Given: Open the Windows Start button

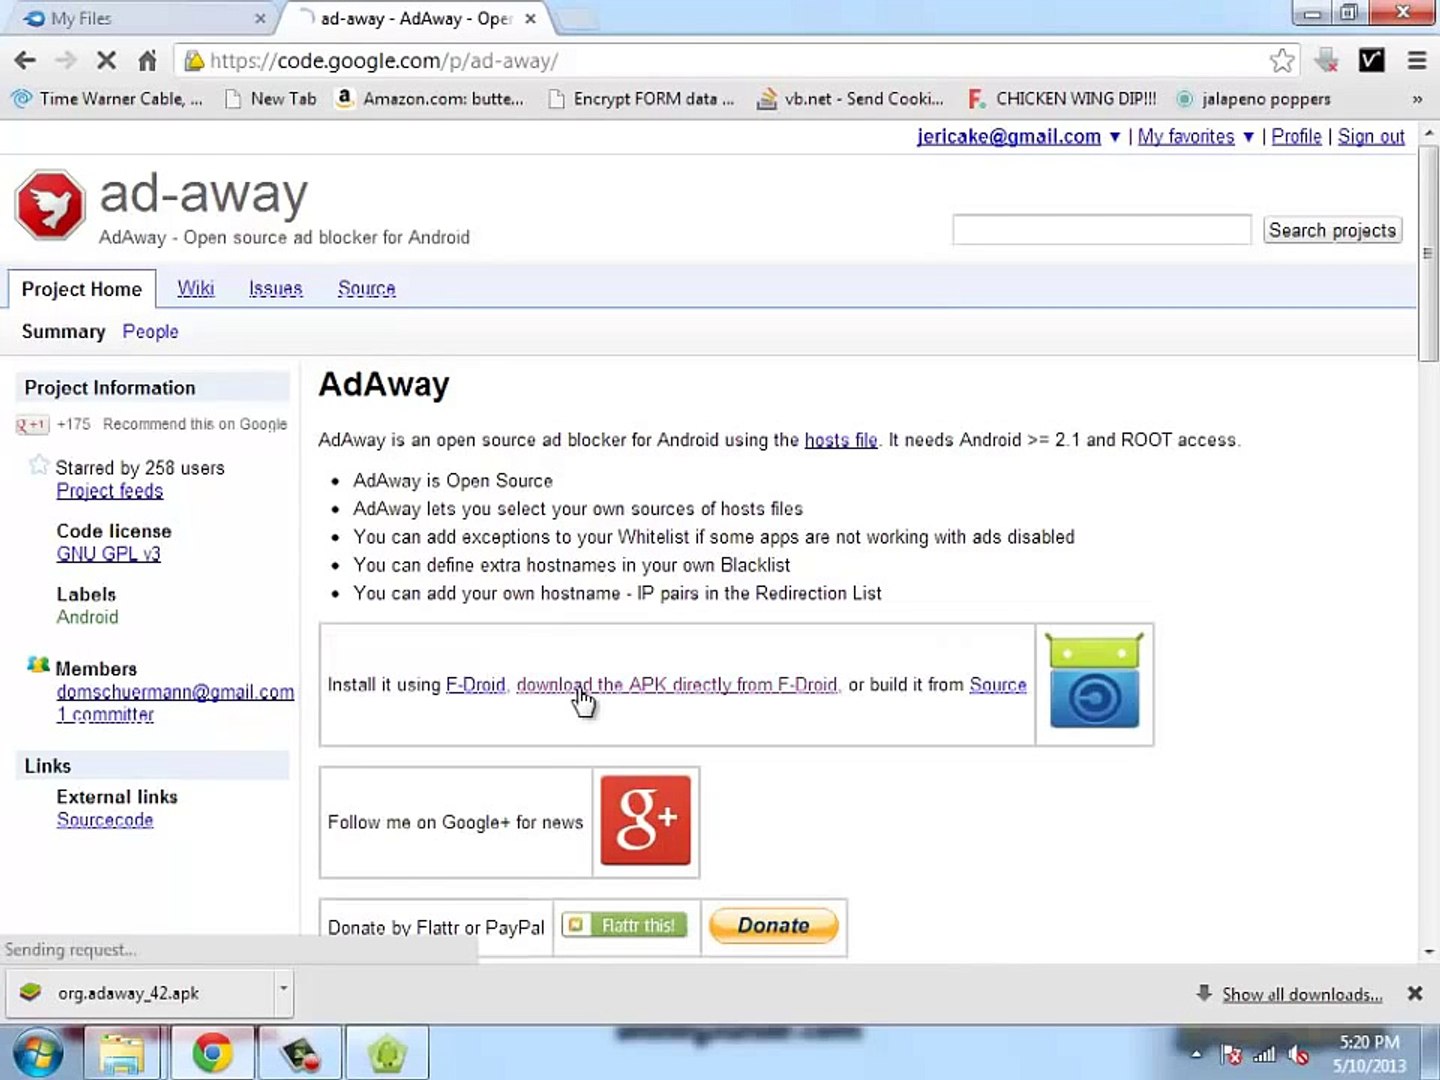Looking at the screenshot, I should (x=37, y=1054).
